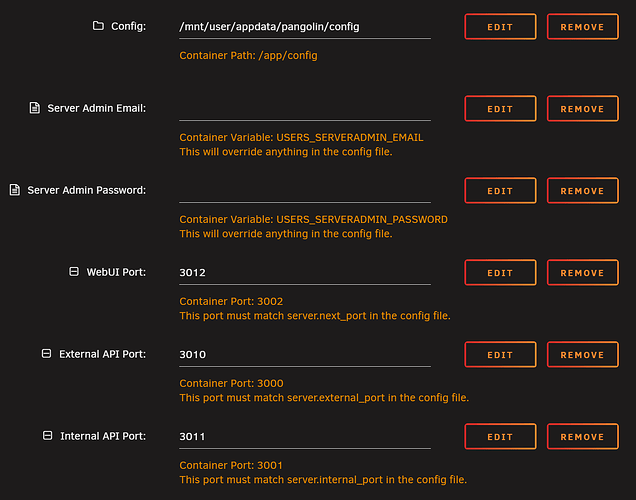Click the port icon beside WebUI Port
Viewport: 636px width, 500px height.
pos(74,272)
